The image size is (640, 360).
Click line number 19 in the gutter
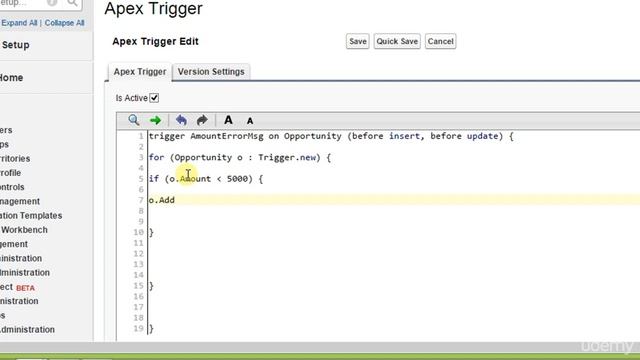point(139,328)
